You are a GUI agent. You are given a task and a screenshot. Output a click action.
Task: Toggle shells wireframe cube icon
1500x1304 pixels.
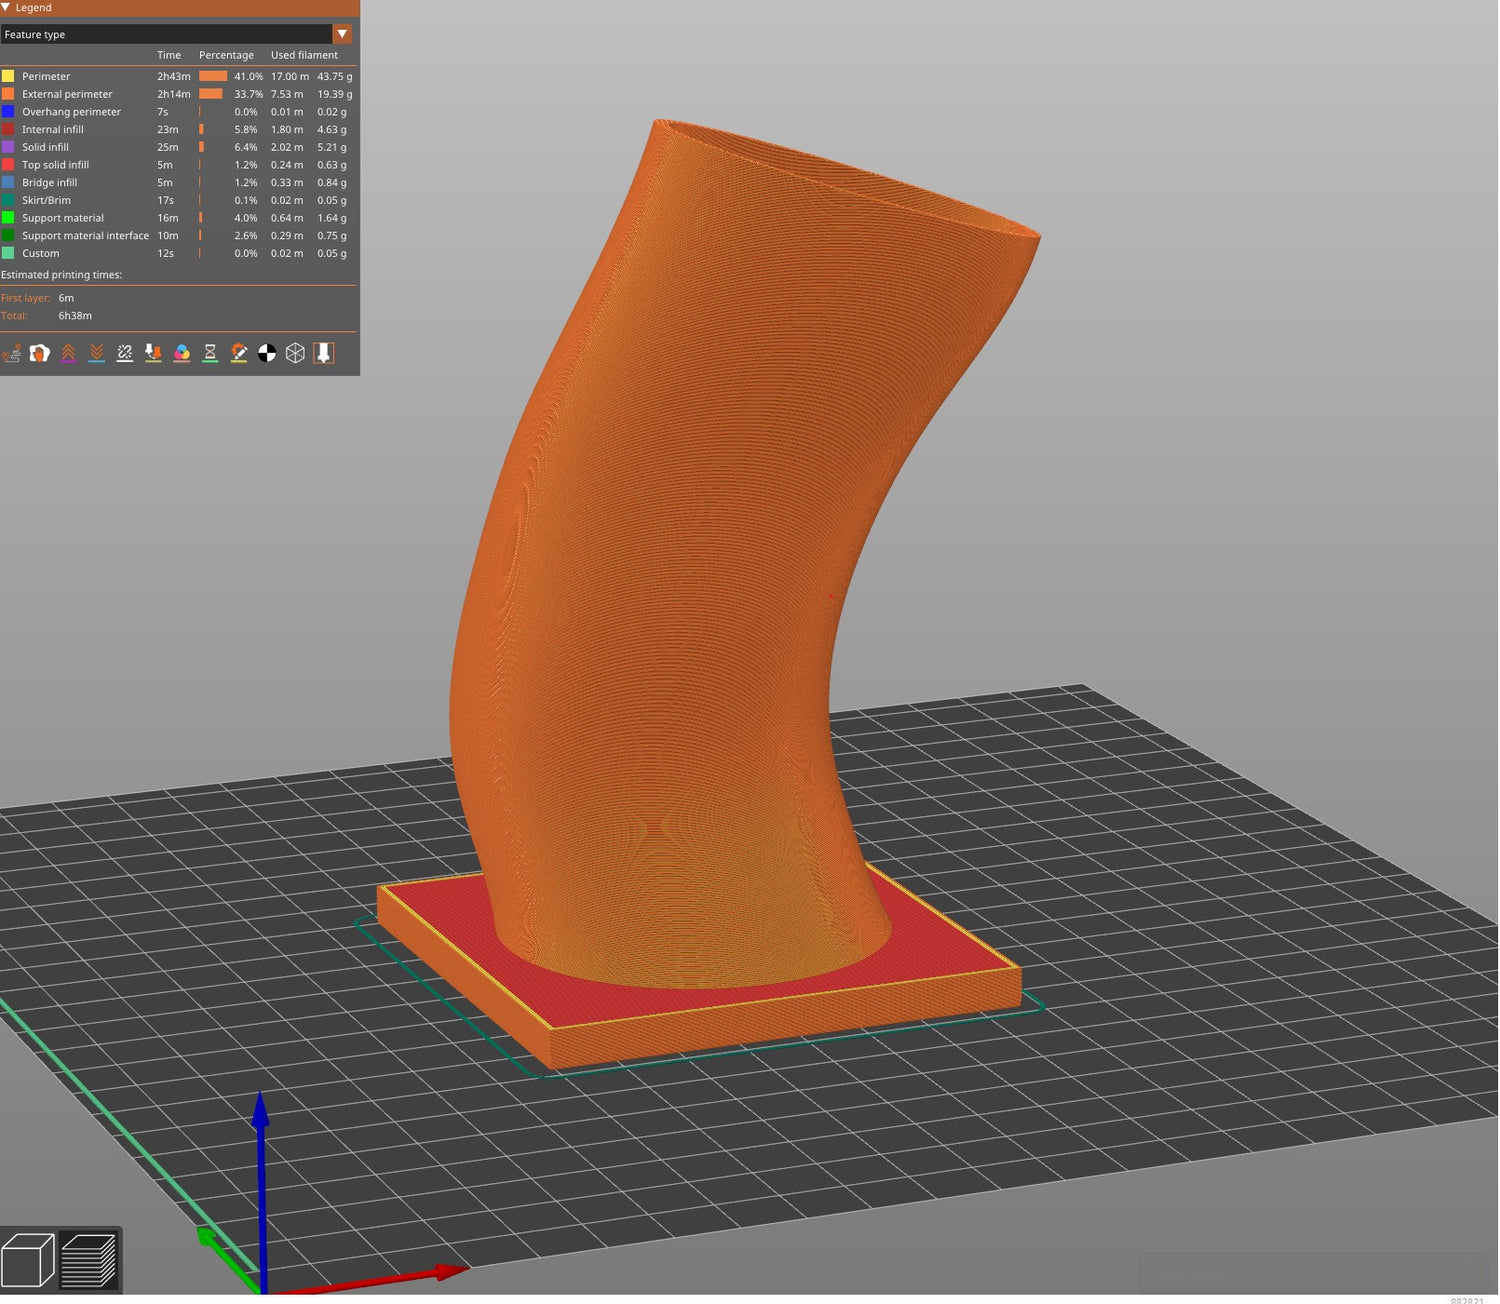pos(295,353)
